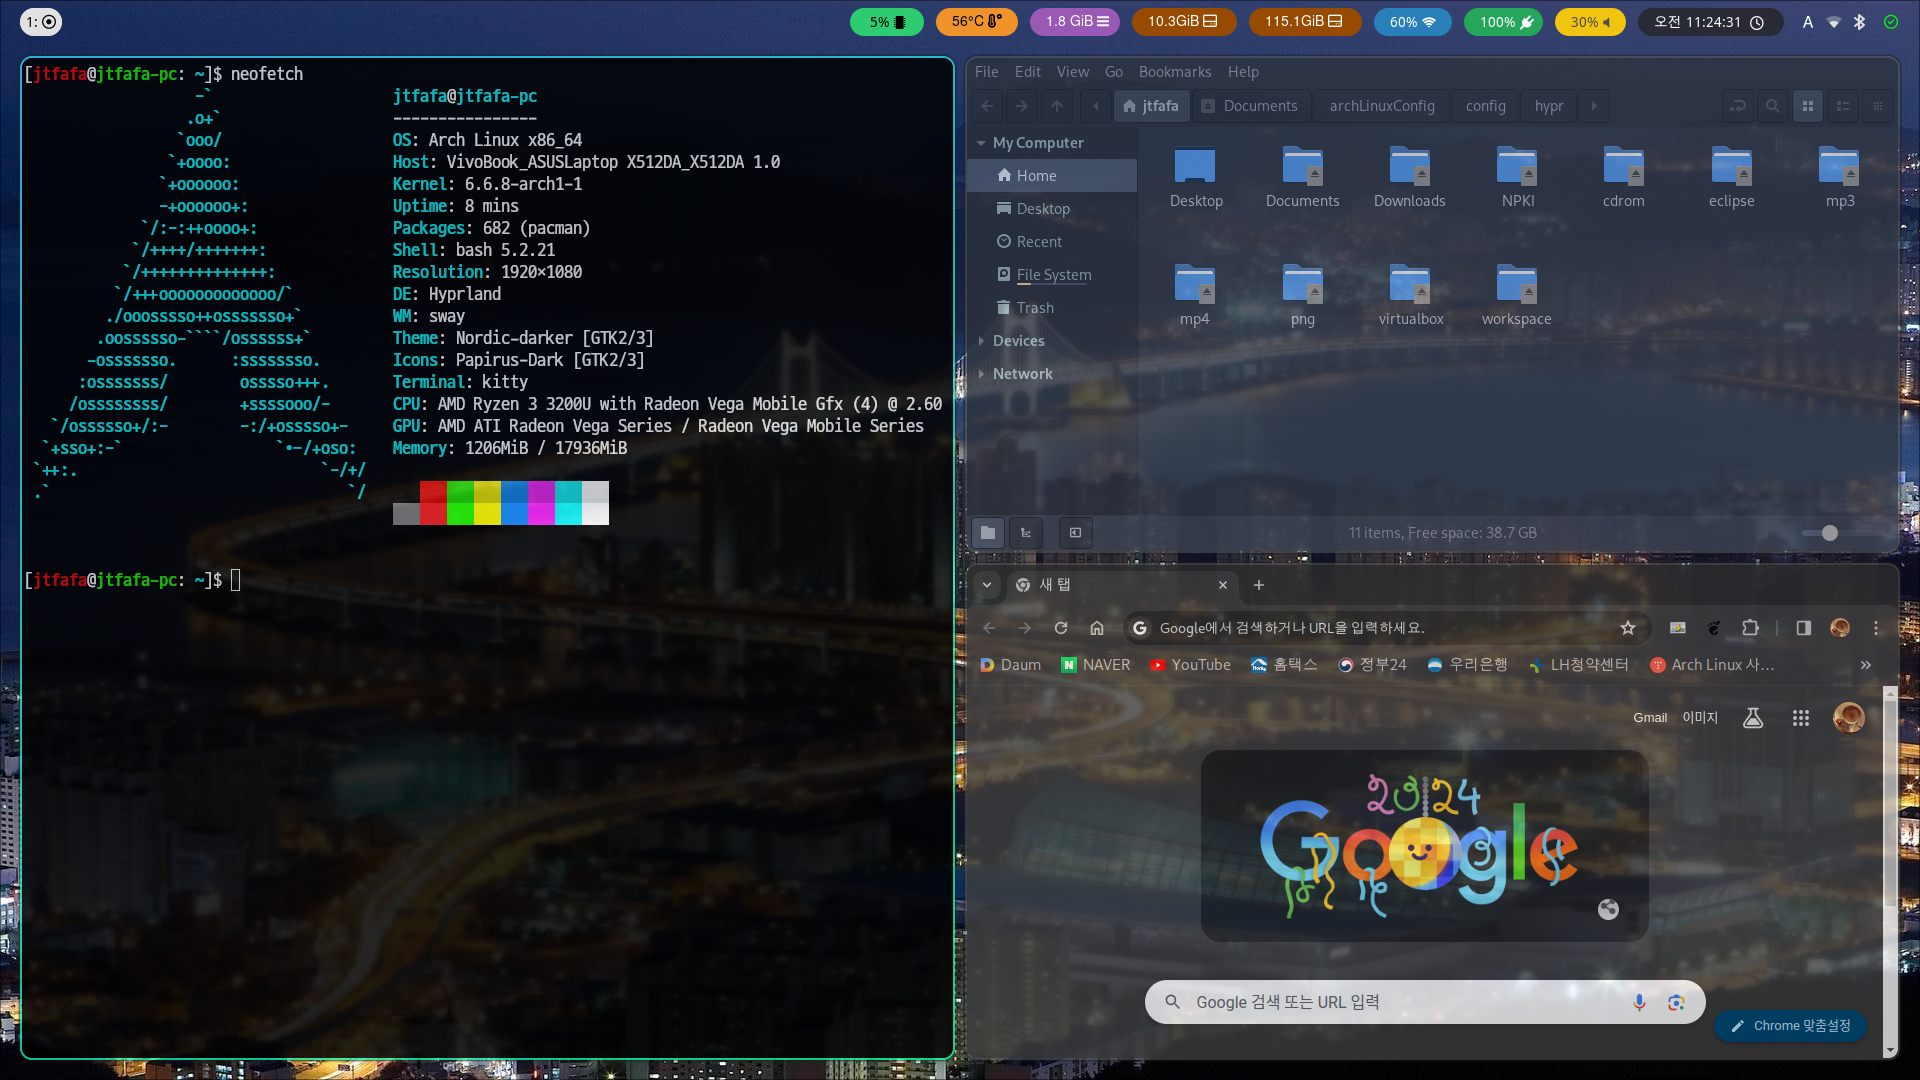Open Google Lens image search icon
This screenshot has height=1080, width=1920.
click(1676, 1002)
